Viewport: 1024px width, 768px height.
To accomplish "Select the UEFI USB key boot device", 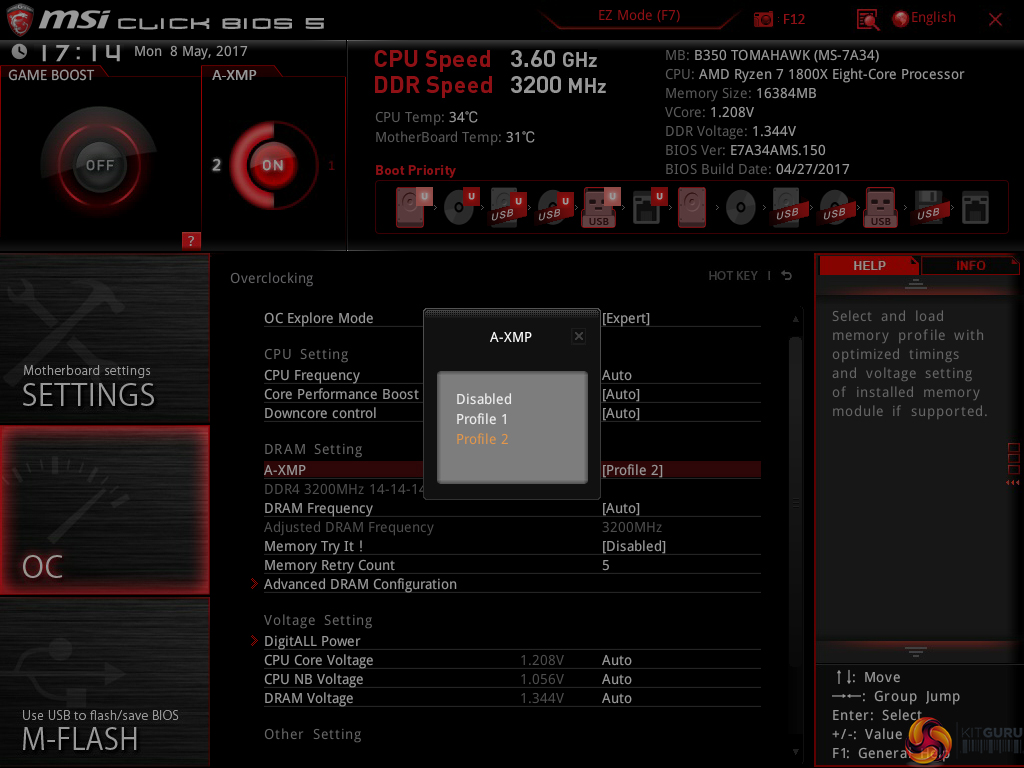I will pos(600,207).
